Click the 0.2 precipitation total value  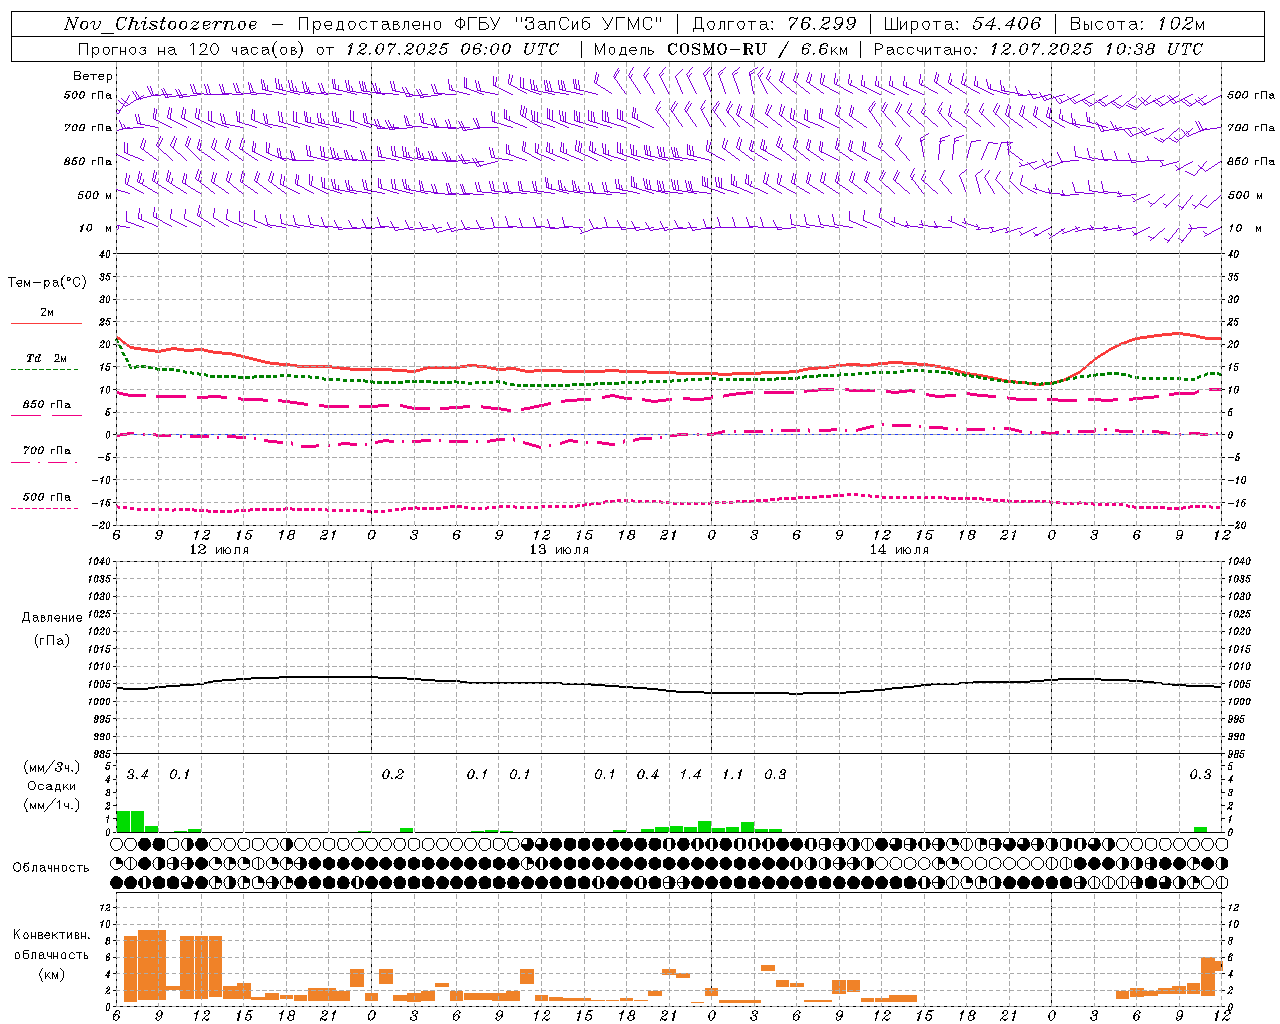[x=393, y=775]
